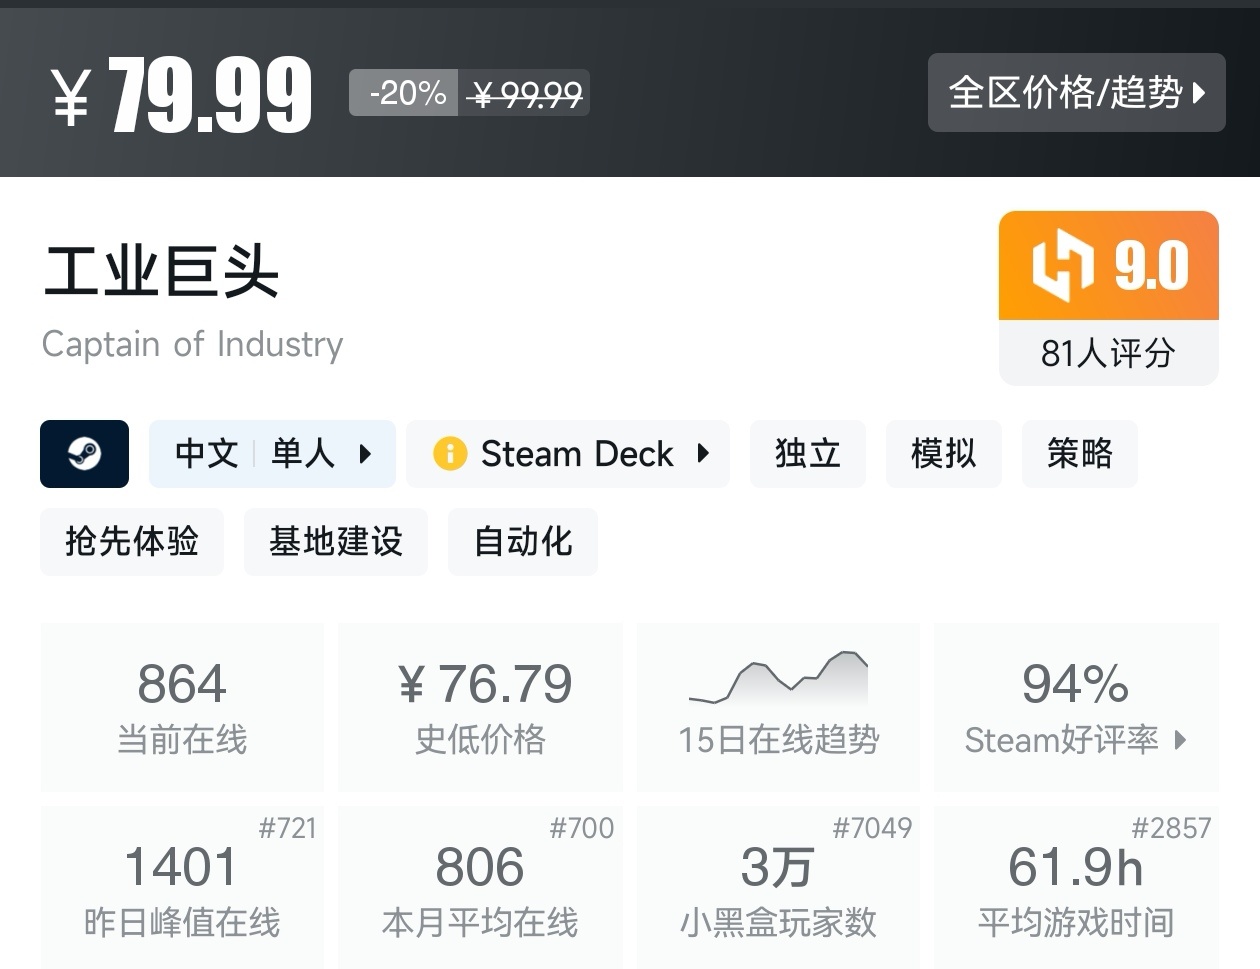View the 81人评分 rating count

coord(1108,353)
